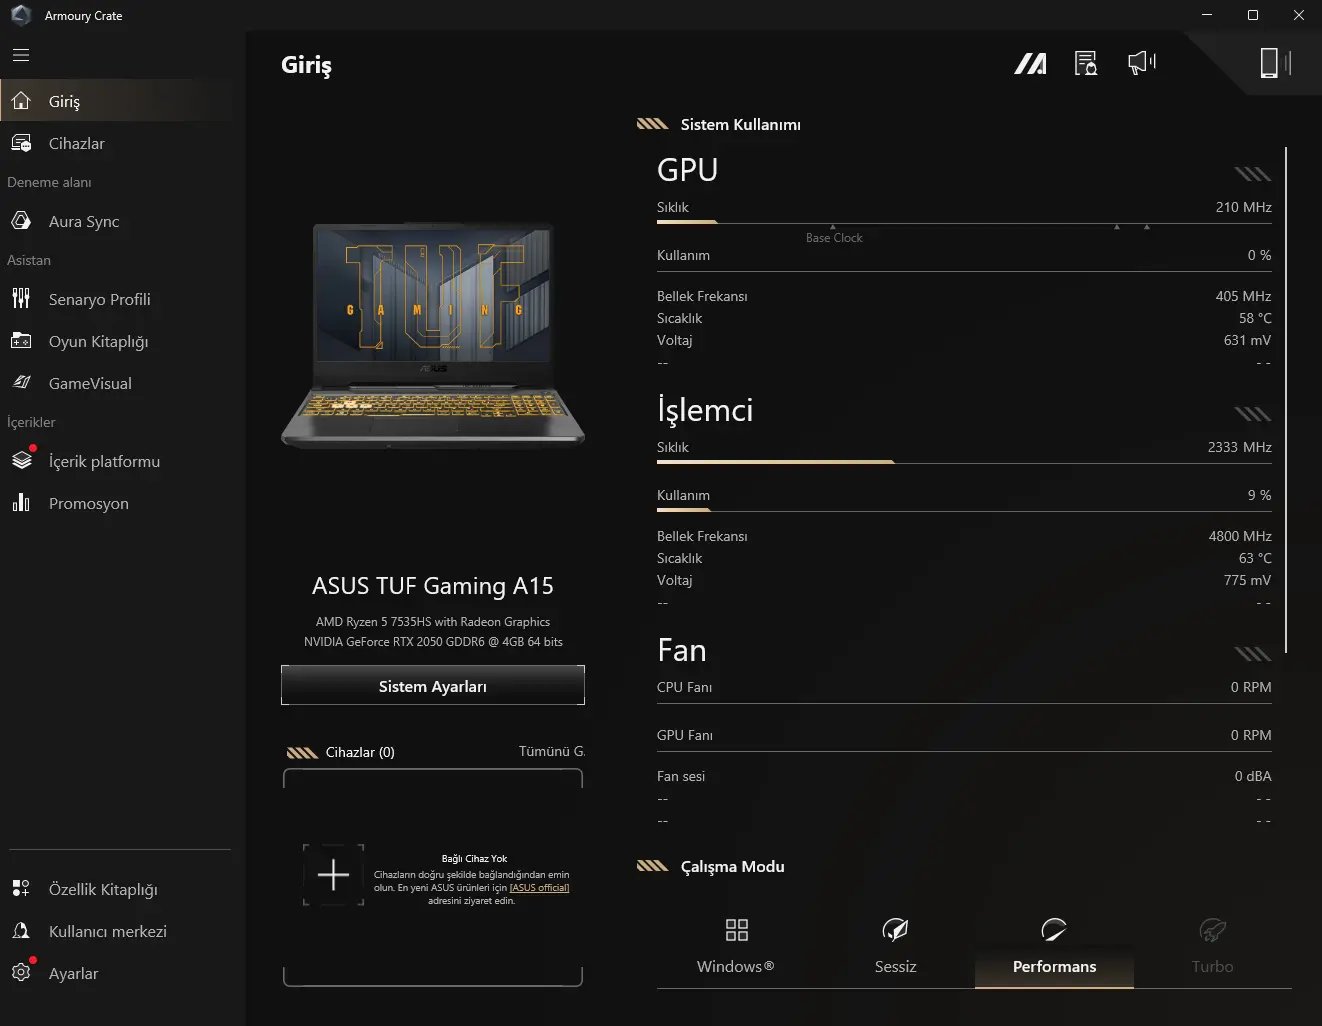This screenshot has height=1026, width=1322.
Task: Click the Ayarlar gear icon
Action: [21, 973]
